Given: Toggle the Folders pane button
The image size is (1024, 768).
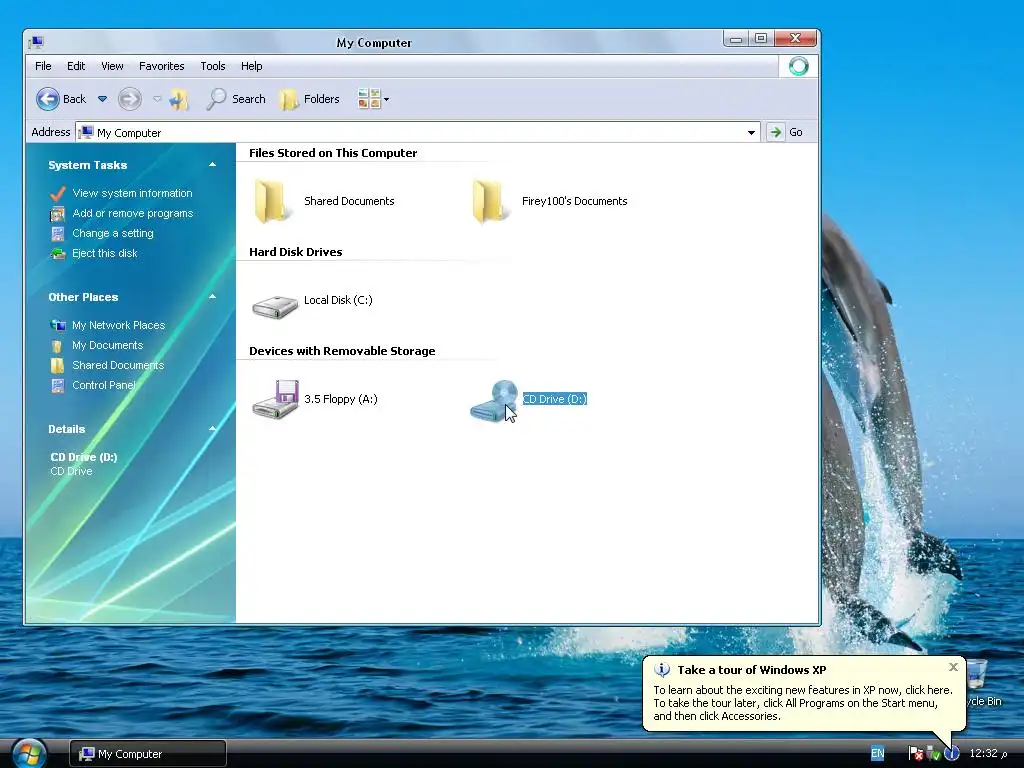Looking at the screenshot, I should click(310, 99).
